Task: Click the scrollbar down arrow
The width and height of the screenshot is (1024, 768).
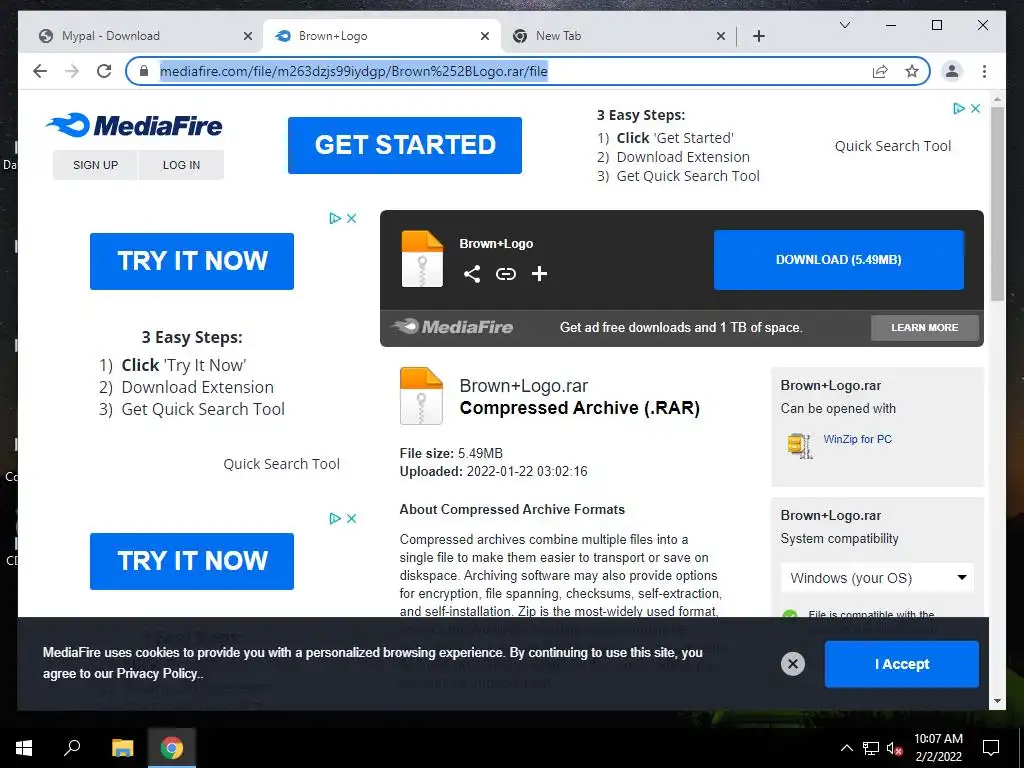Action: [x=997, y=701]
